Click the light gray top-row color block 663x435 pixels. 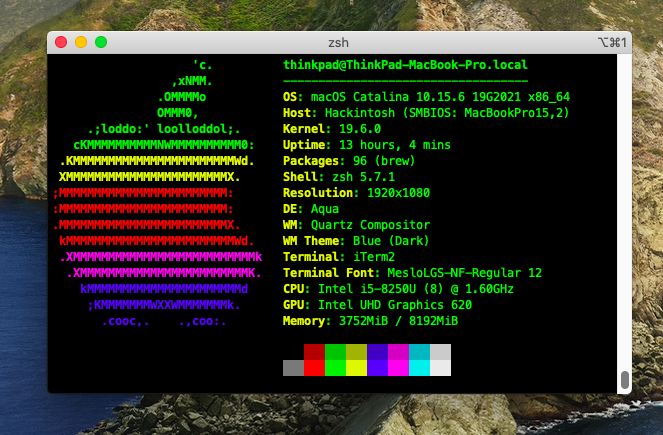click(x=441, y=352)
